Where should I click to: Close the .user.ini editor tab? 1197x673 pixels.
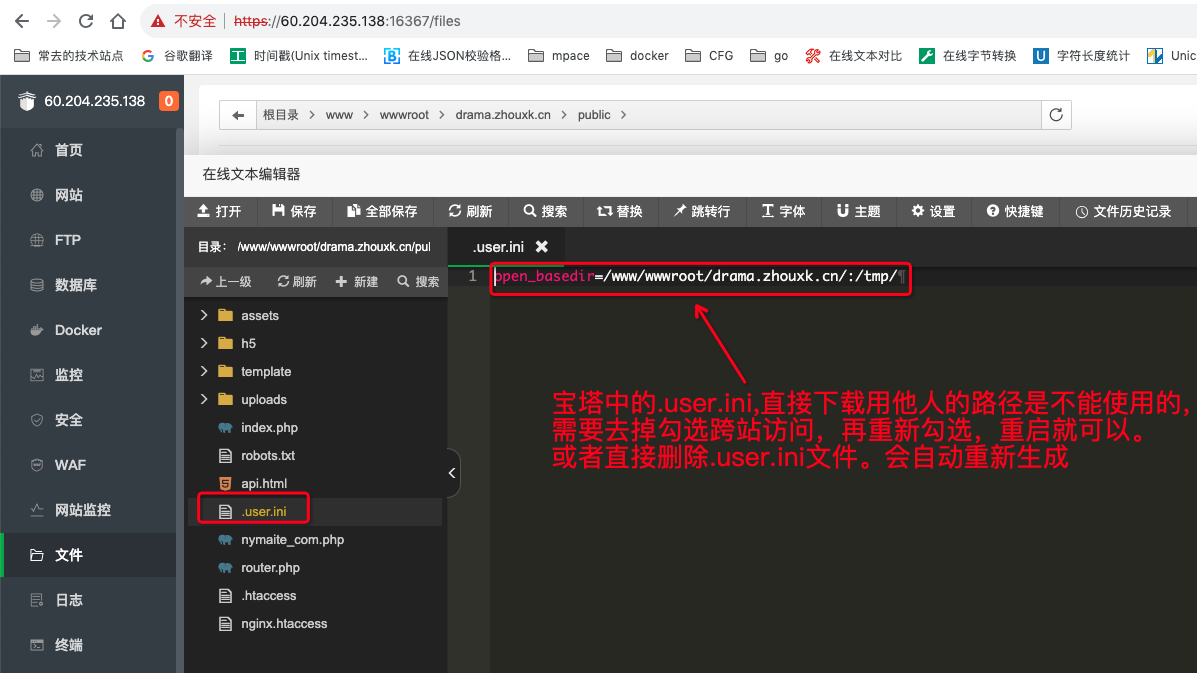pyautogui.click(x=541, y=246)
